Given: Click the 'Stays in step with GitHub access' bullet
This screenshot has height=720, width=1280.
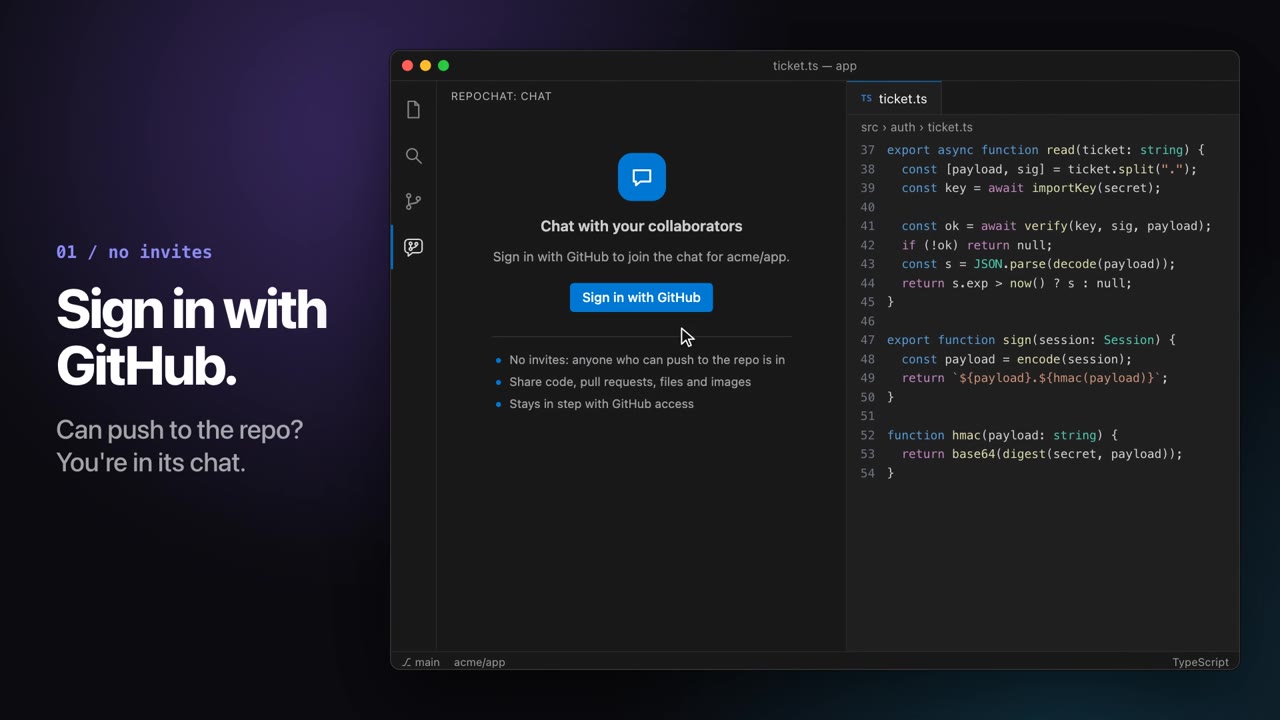Looking at the screenshot, I should (x=601, y=404).
